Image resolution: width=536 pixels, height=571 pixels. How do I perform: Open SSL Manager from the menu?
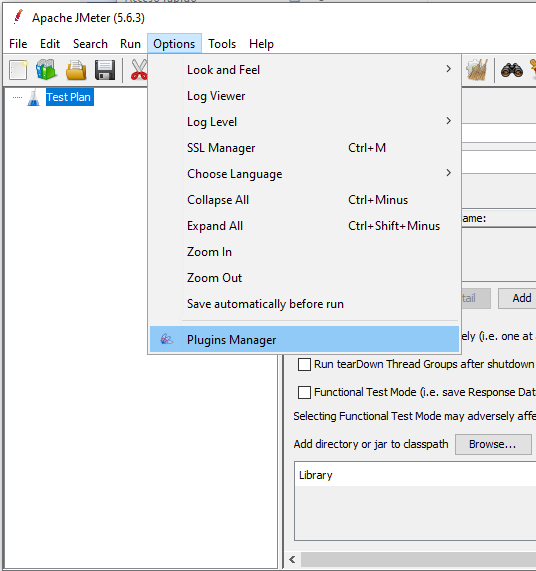coord(304,148)
